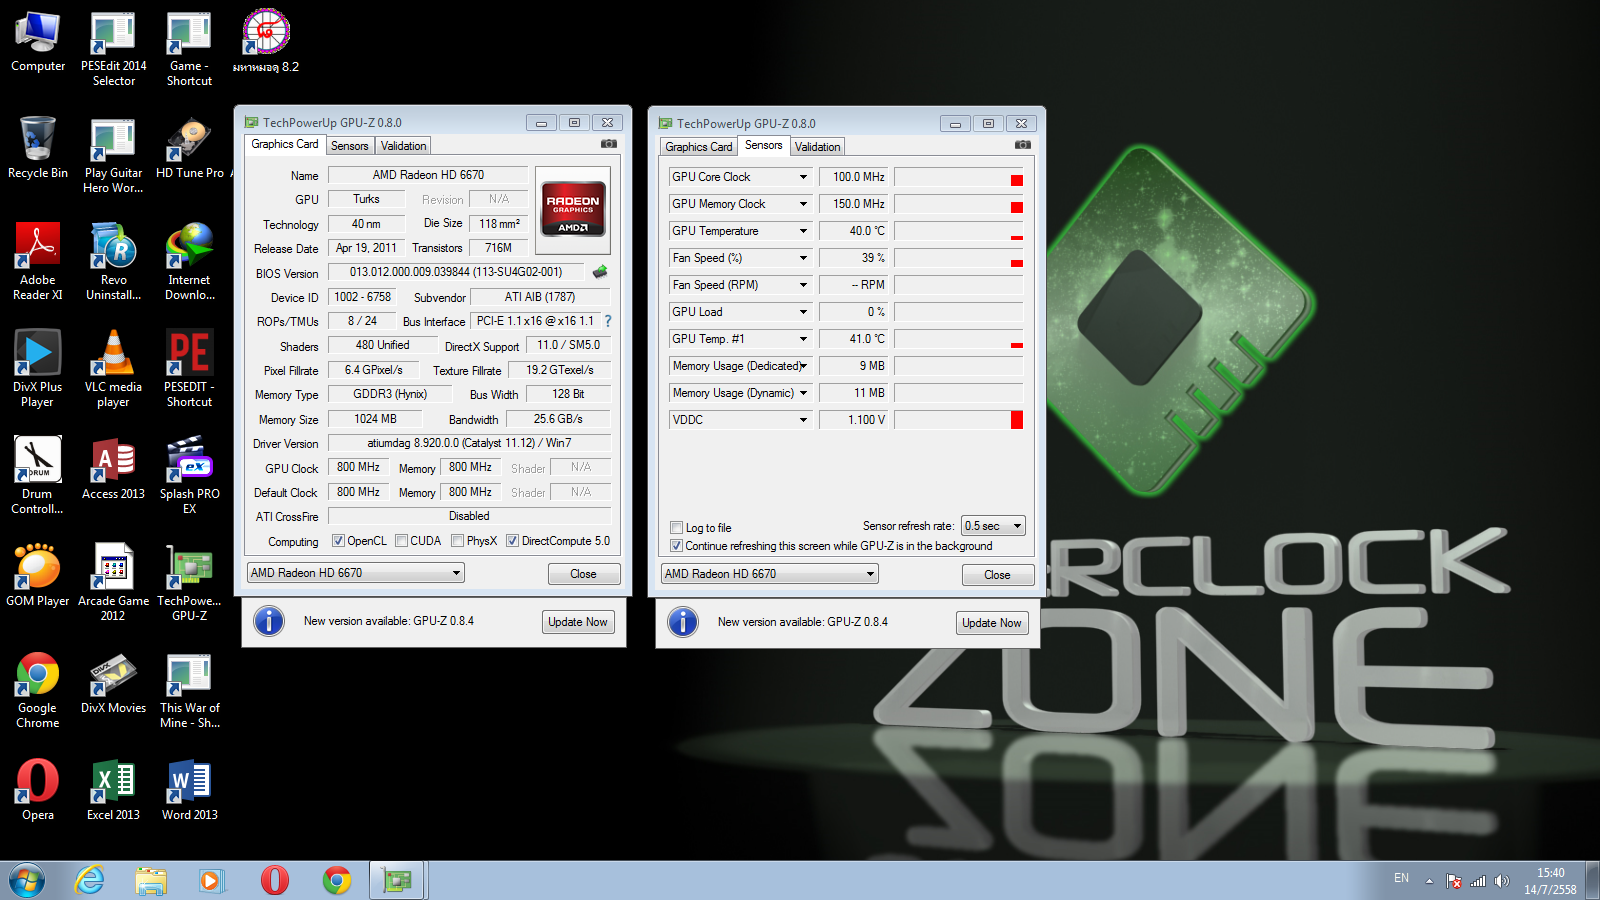Expand VDDC sensor dropdown
Viewport: 1600px width, 900px height.
tap(803, 420)
